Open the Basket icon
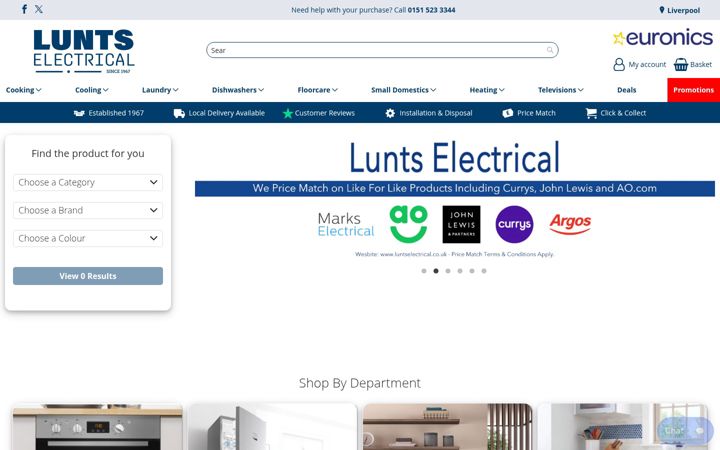 coord(681,64)
